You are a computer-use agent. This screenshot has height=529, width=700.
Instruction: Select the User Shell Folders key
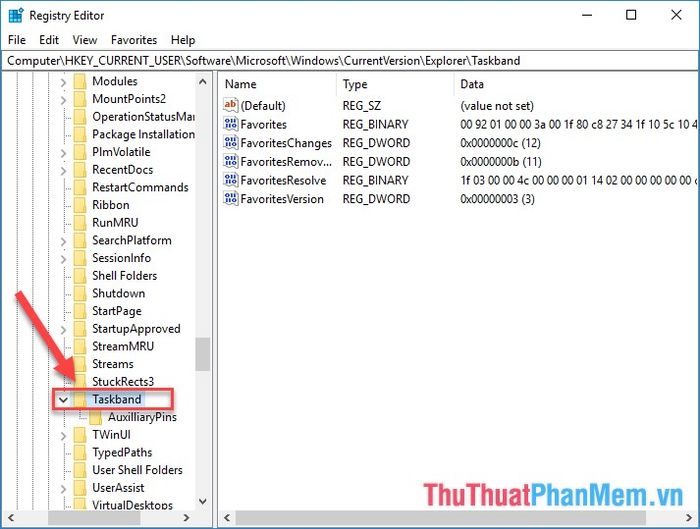click(x=137, y=470)
